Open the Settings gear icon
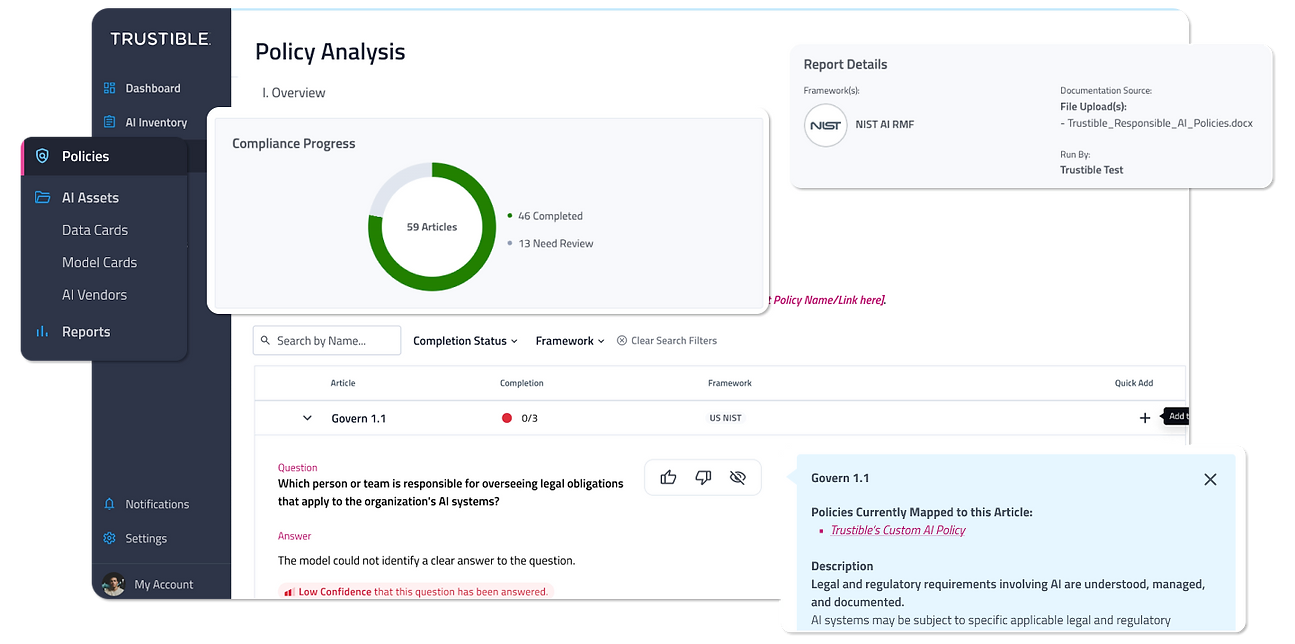Screen dimensions: 1295x644 110,538
